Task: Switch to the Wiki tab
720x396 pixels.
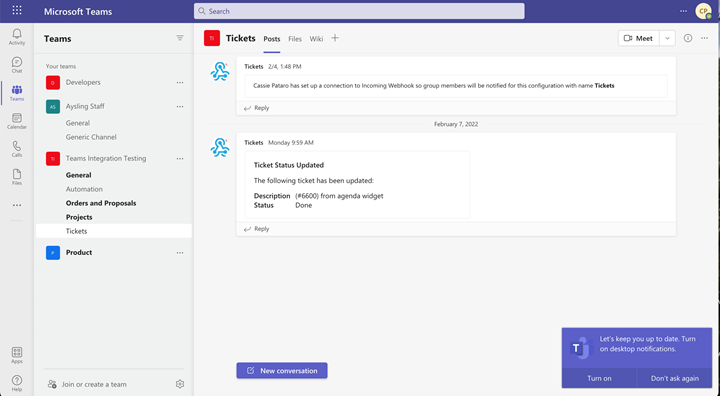Action: tap(316, 39)
